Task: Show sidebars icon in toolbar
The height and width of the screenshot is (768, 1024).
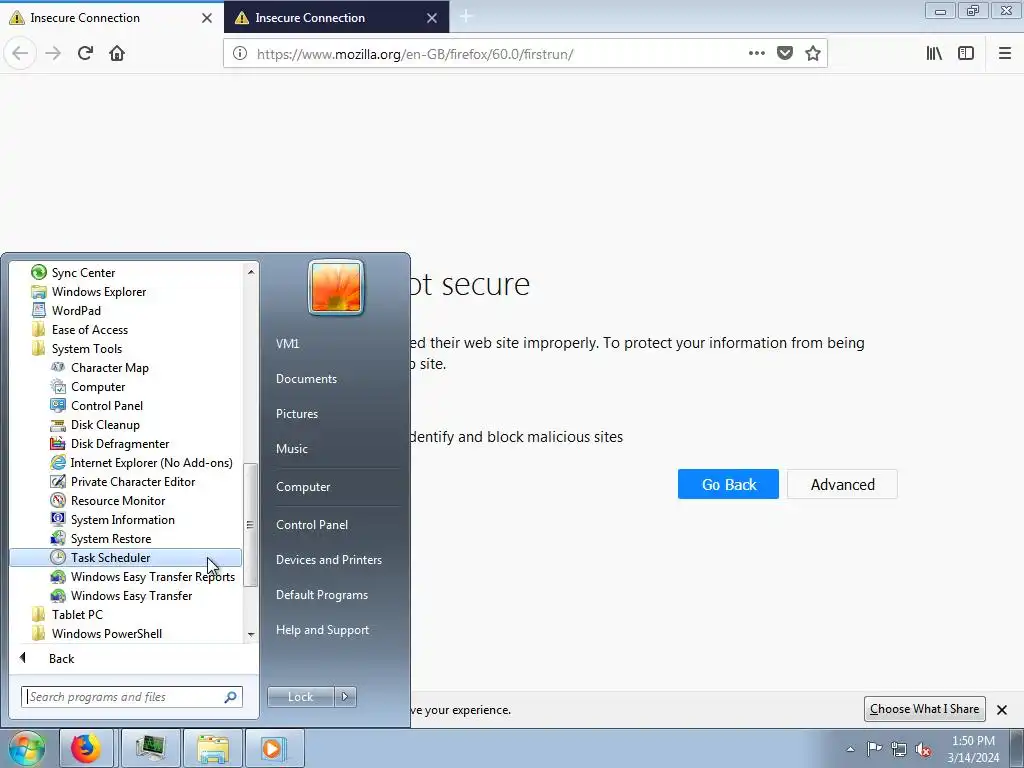Action: [x=966, y=54]
